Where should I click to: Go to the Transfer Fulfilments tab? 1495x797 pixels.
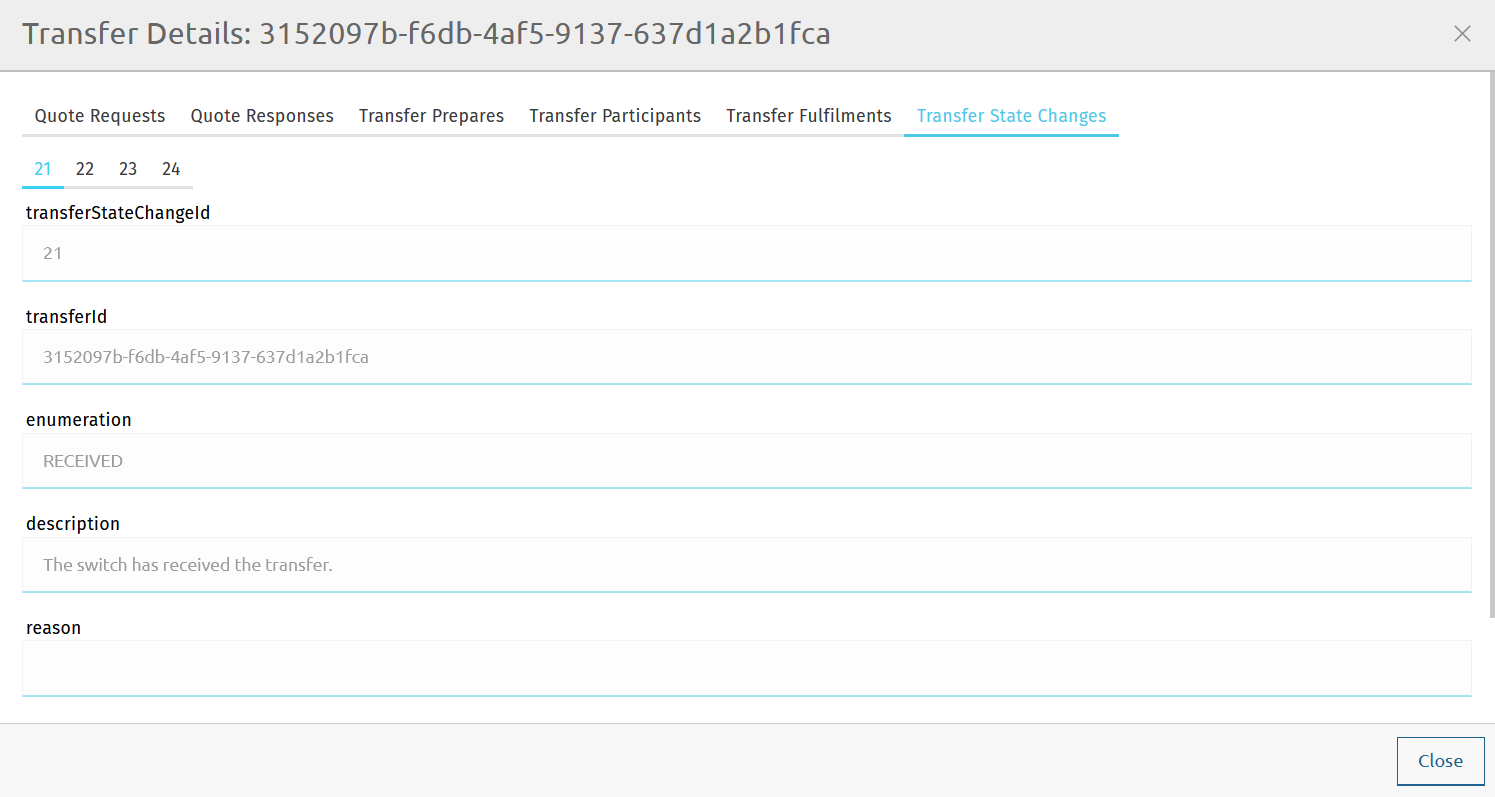[808, 116]
